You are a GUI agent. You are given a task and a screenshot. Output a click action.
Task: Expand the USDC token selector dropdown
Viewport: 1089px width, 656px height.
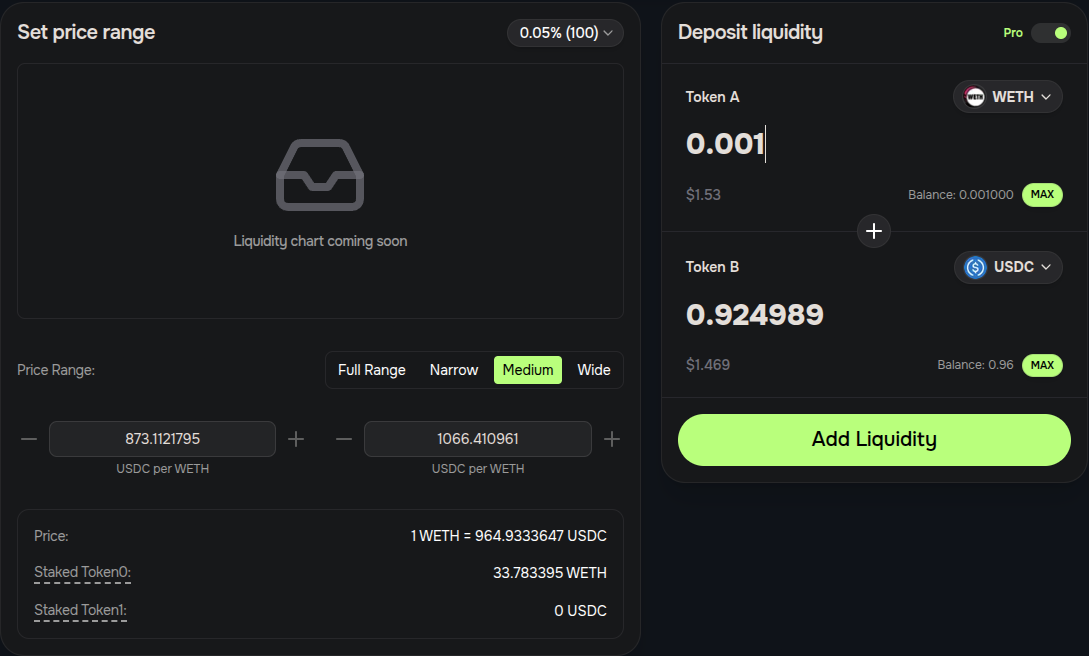[1008, 267]
